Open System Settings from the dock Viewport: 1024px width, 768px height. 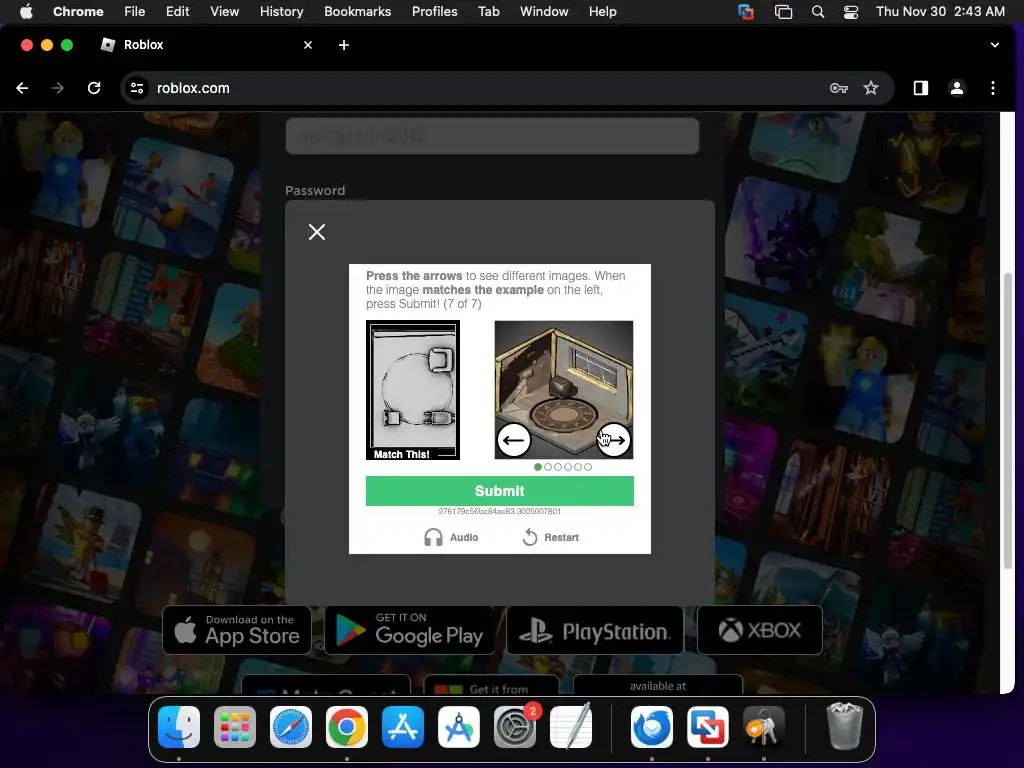(515, 727)
